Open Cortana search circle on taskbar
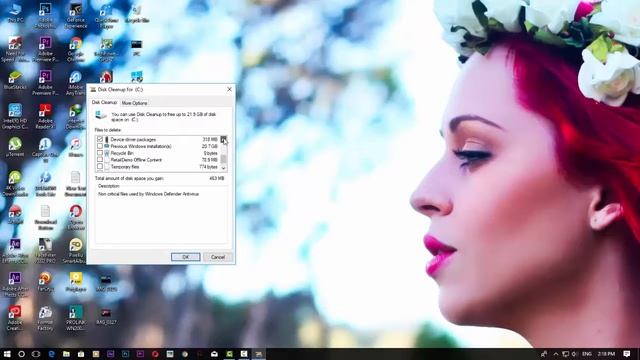 (21, 354)
